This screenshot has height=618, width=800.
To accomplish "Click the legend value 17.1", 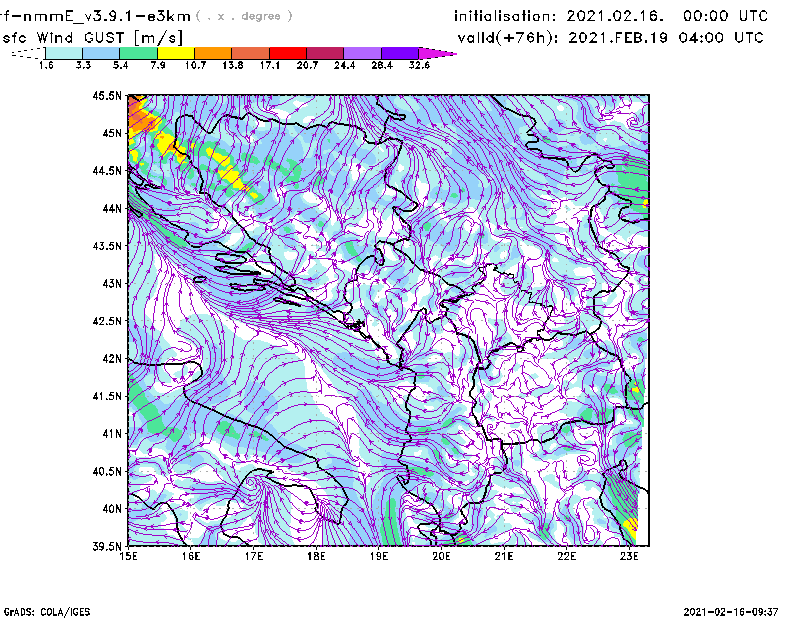I will [270, 65].
